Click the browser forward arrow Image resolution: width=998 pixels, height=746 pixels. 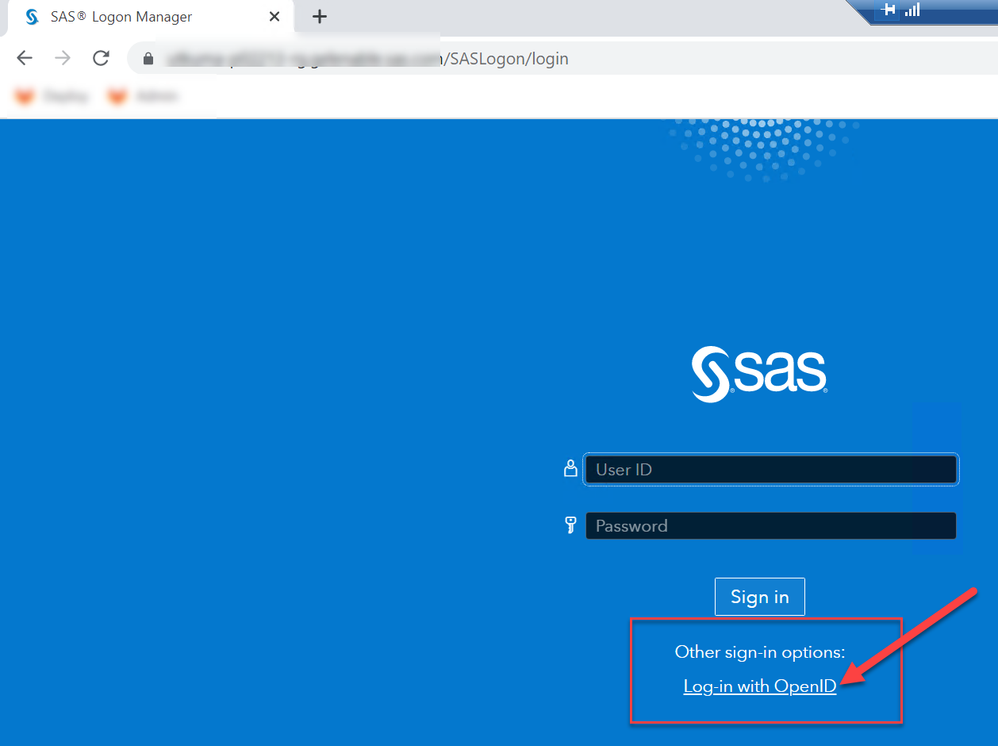click(x=62, y=58)
